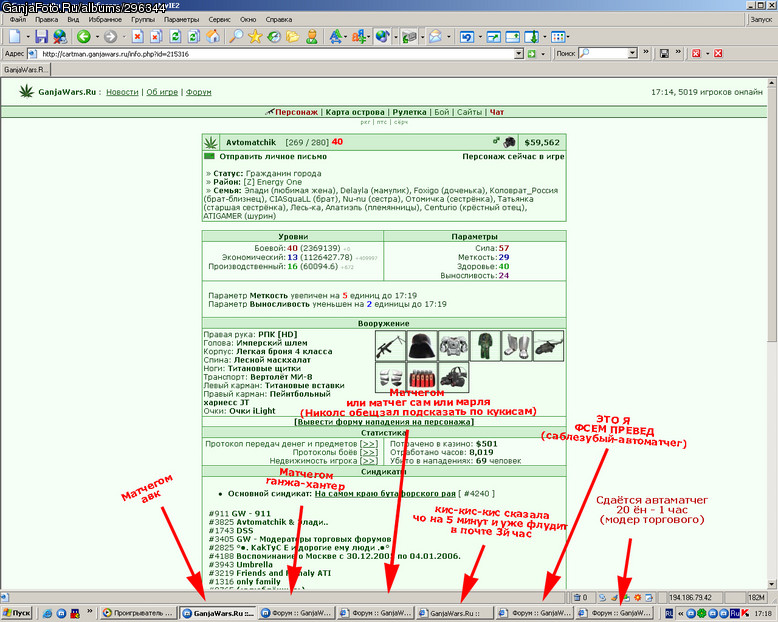778x622 pixels.
Task: Open the Поиск search box dropdown
Action: pyautogui.click(x=632, y=53)
